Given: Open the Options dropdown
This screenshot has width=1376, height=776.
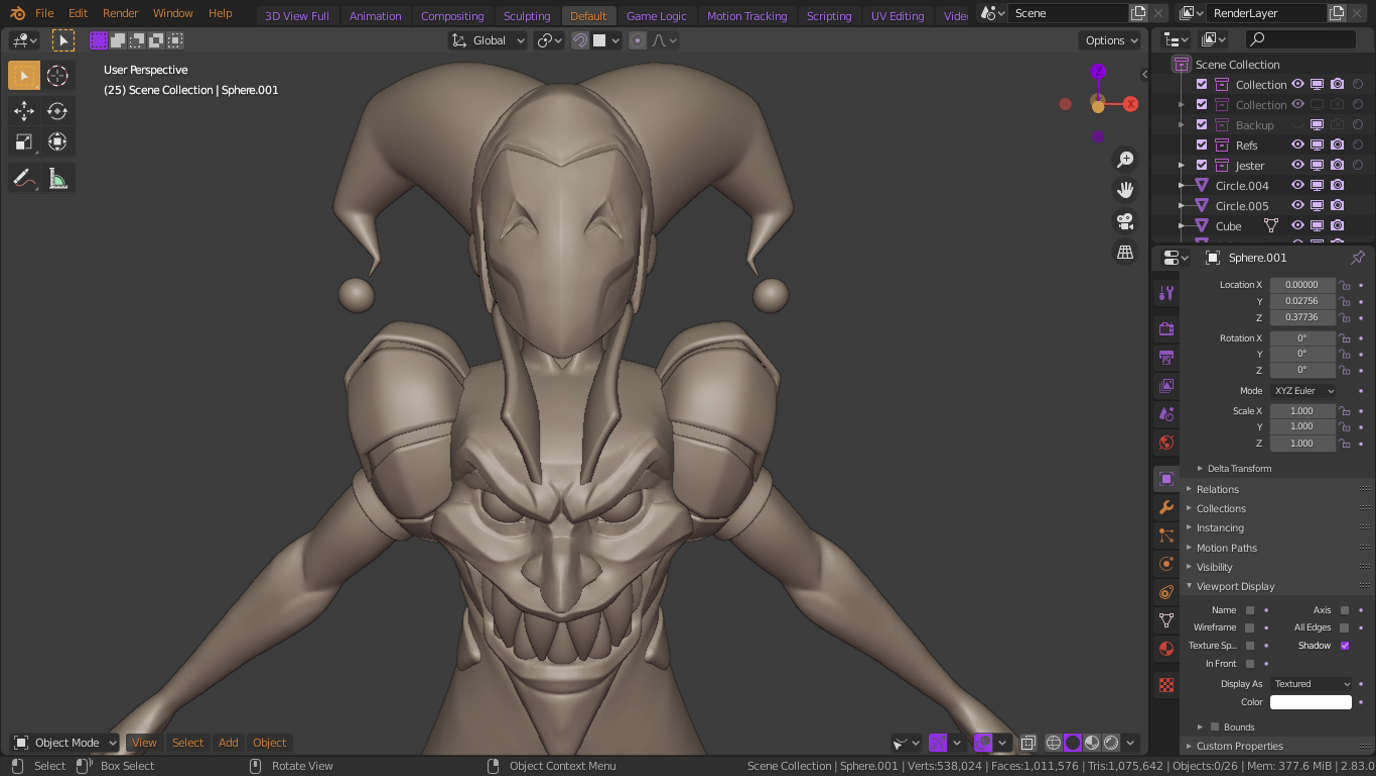Looking at the screenshot, I should point(1111,41).
